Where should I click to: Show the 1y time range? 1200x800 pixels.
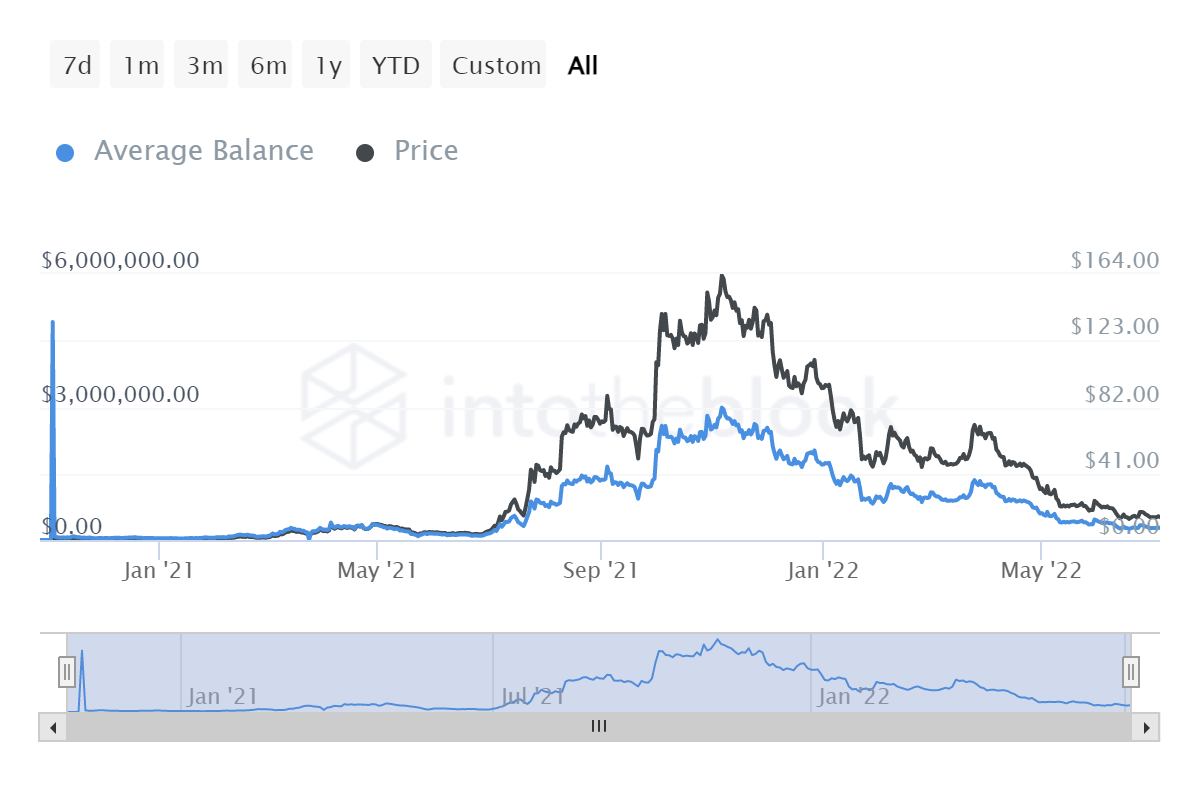point(328,66)
